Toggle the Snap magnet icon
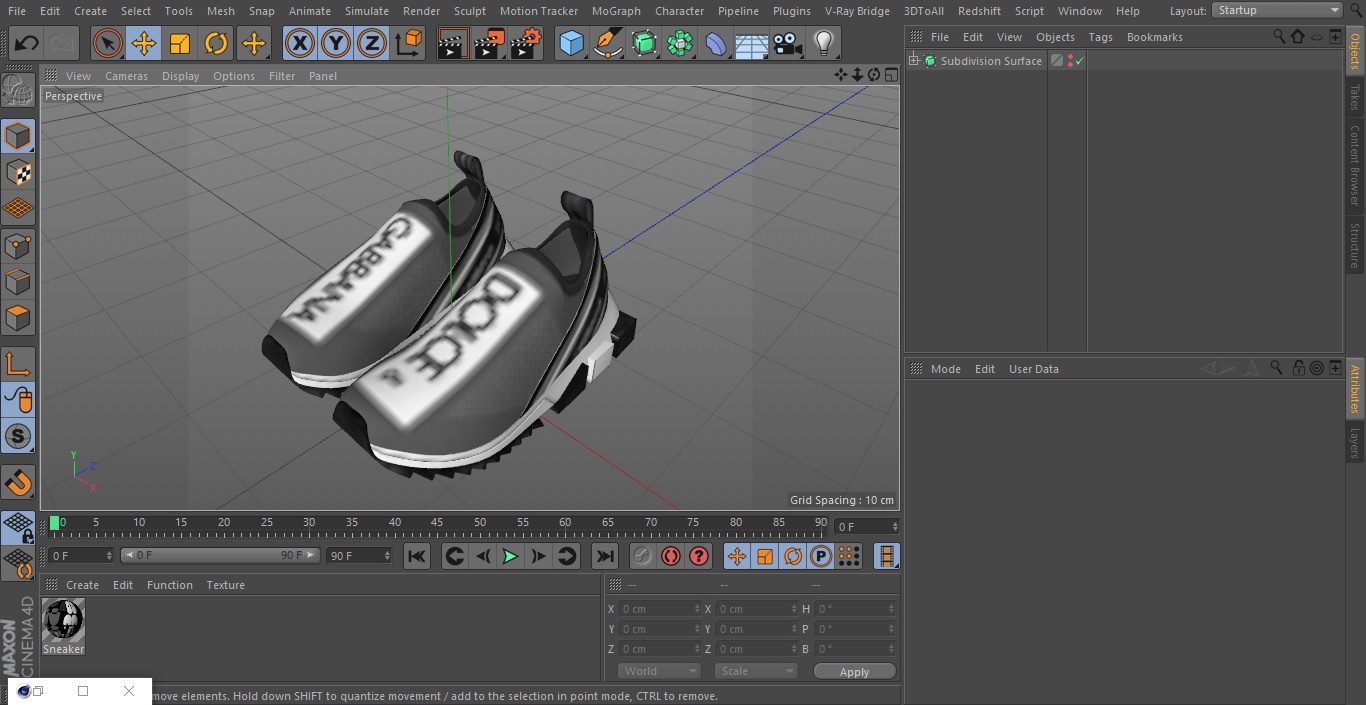1366x705 pixels. pyautogui.click(x=18, y=483)
